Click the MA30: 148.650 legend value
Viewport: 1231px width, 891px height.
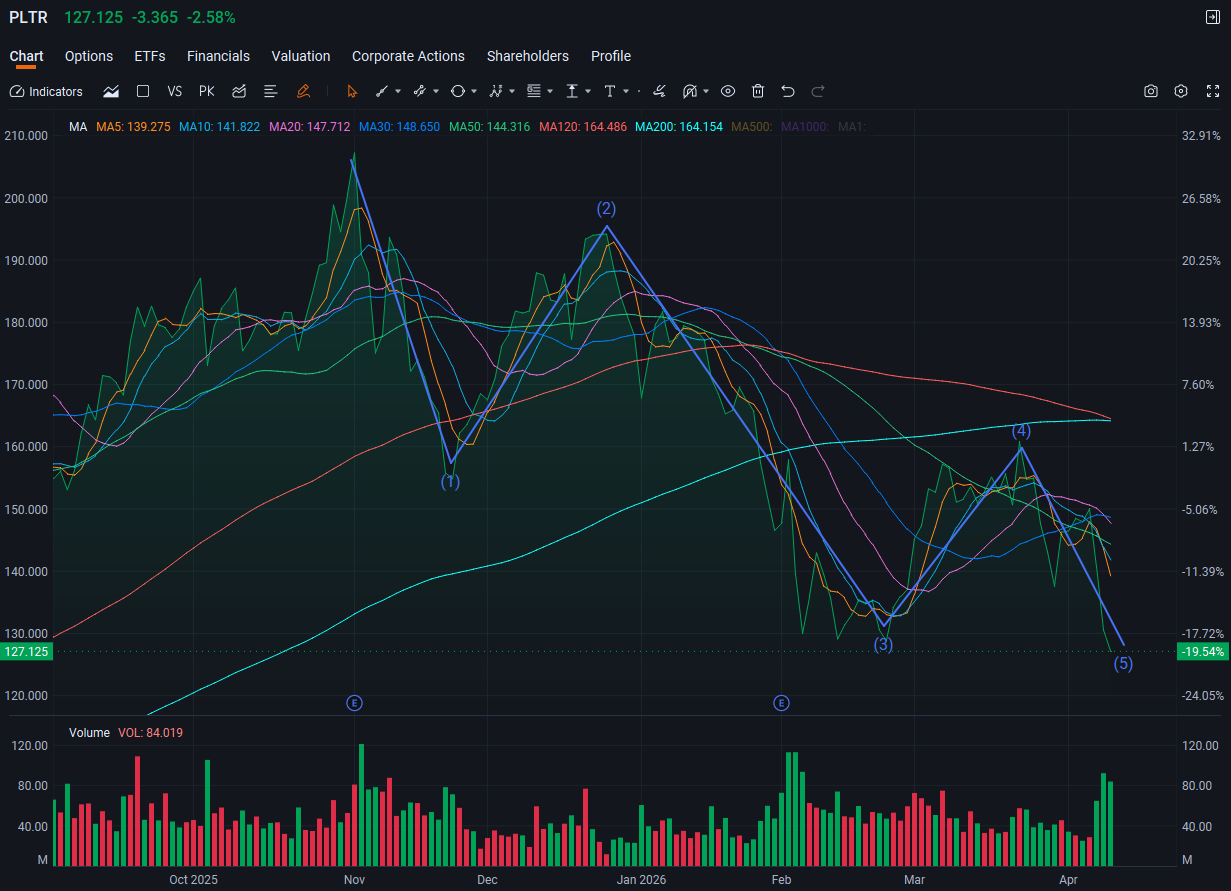399,127
